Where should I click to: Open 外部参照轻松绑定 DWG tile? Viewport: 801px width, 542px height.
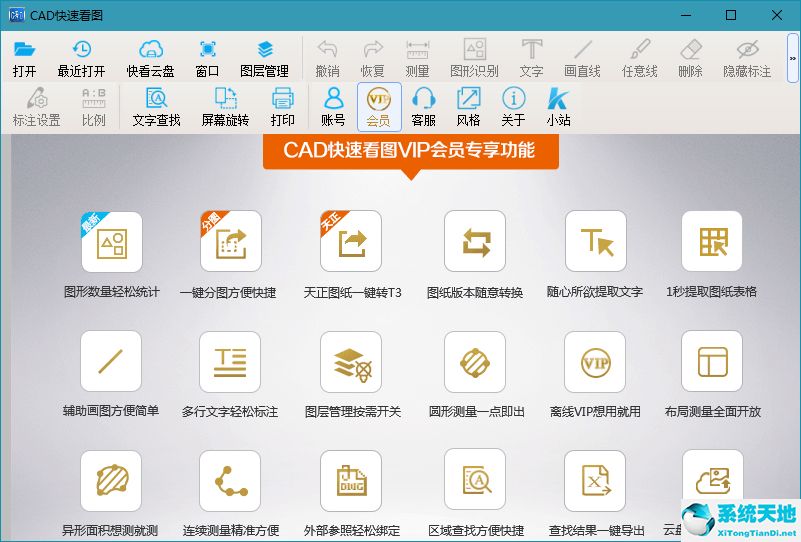[x=351, y=481]
